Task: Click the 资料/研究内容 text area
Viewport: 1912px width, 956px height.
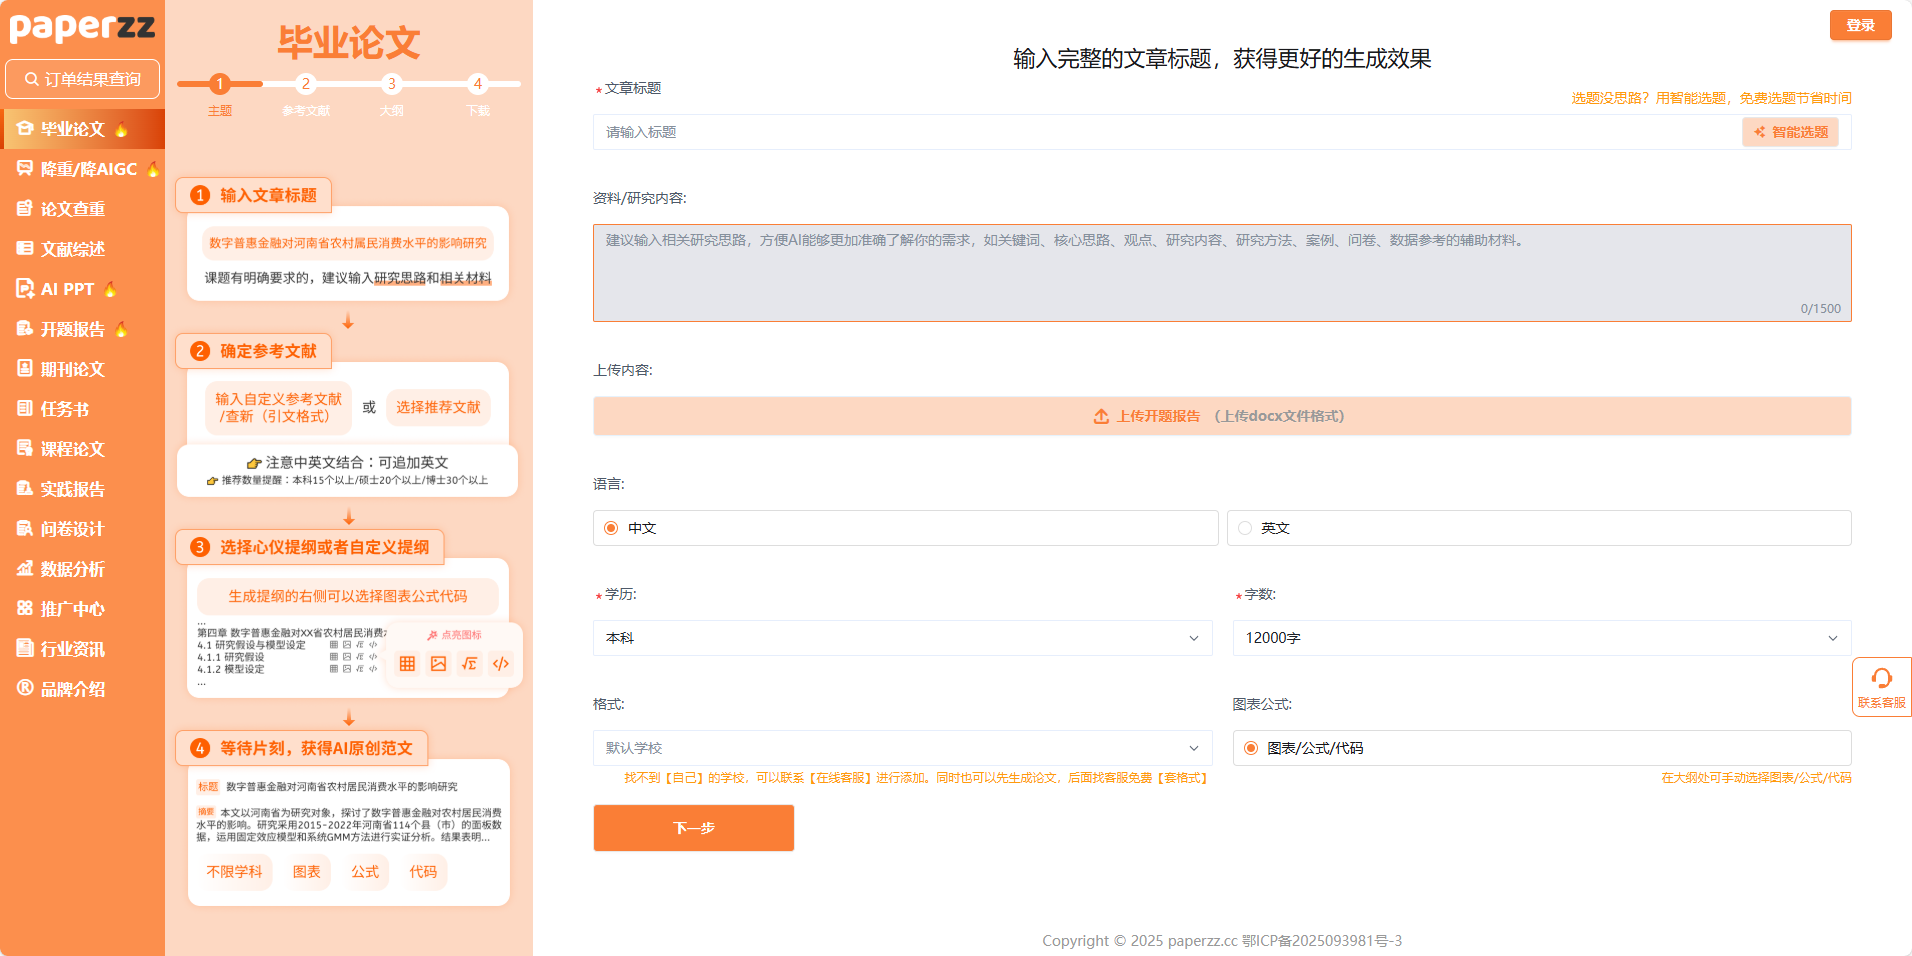Action: pos(1221,273)
